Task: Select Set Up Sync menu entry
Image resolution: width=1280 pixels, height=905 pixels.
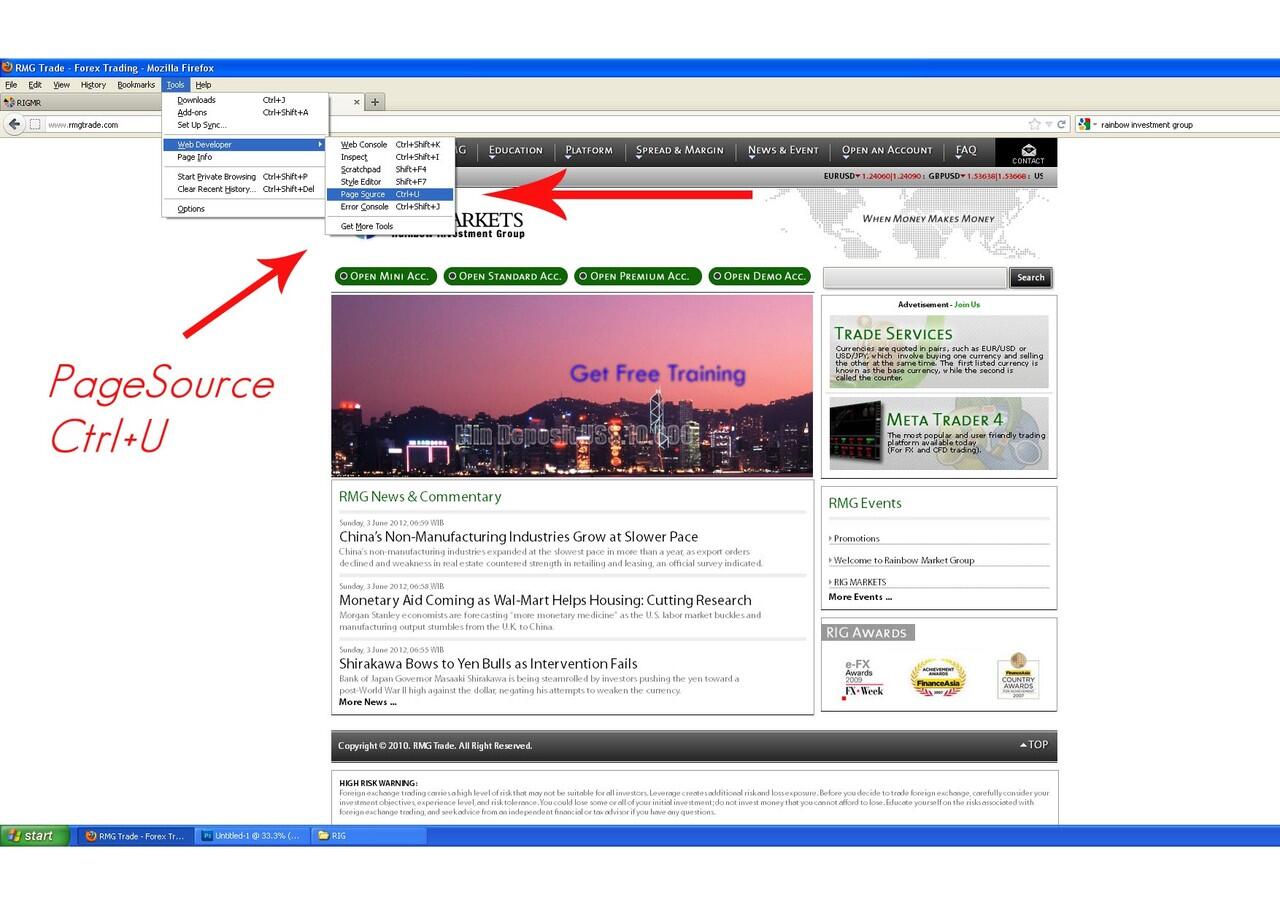Action: tap(246, 125)
